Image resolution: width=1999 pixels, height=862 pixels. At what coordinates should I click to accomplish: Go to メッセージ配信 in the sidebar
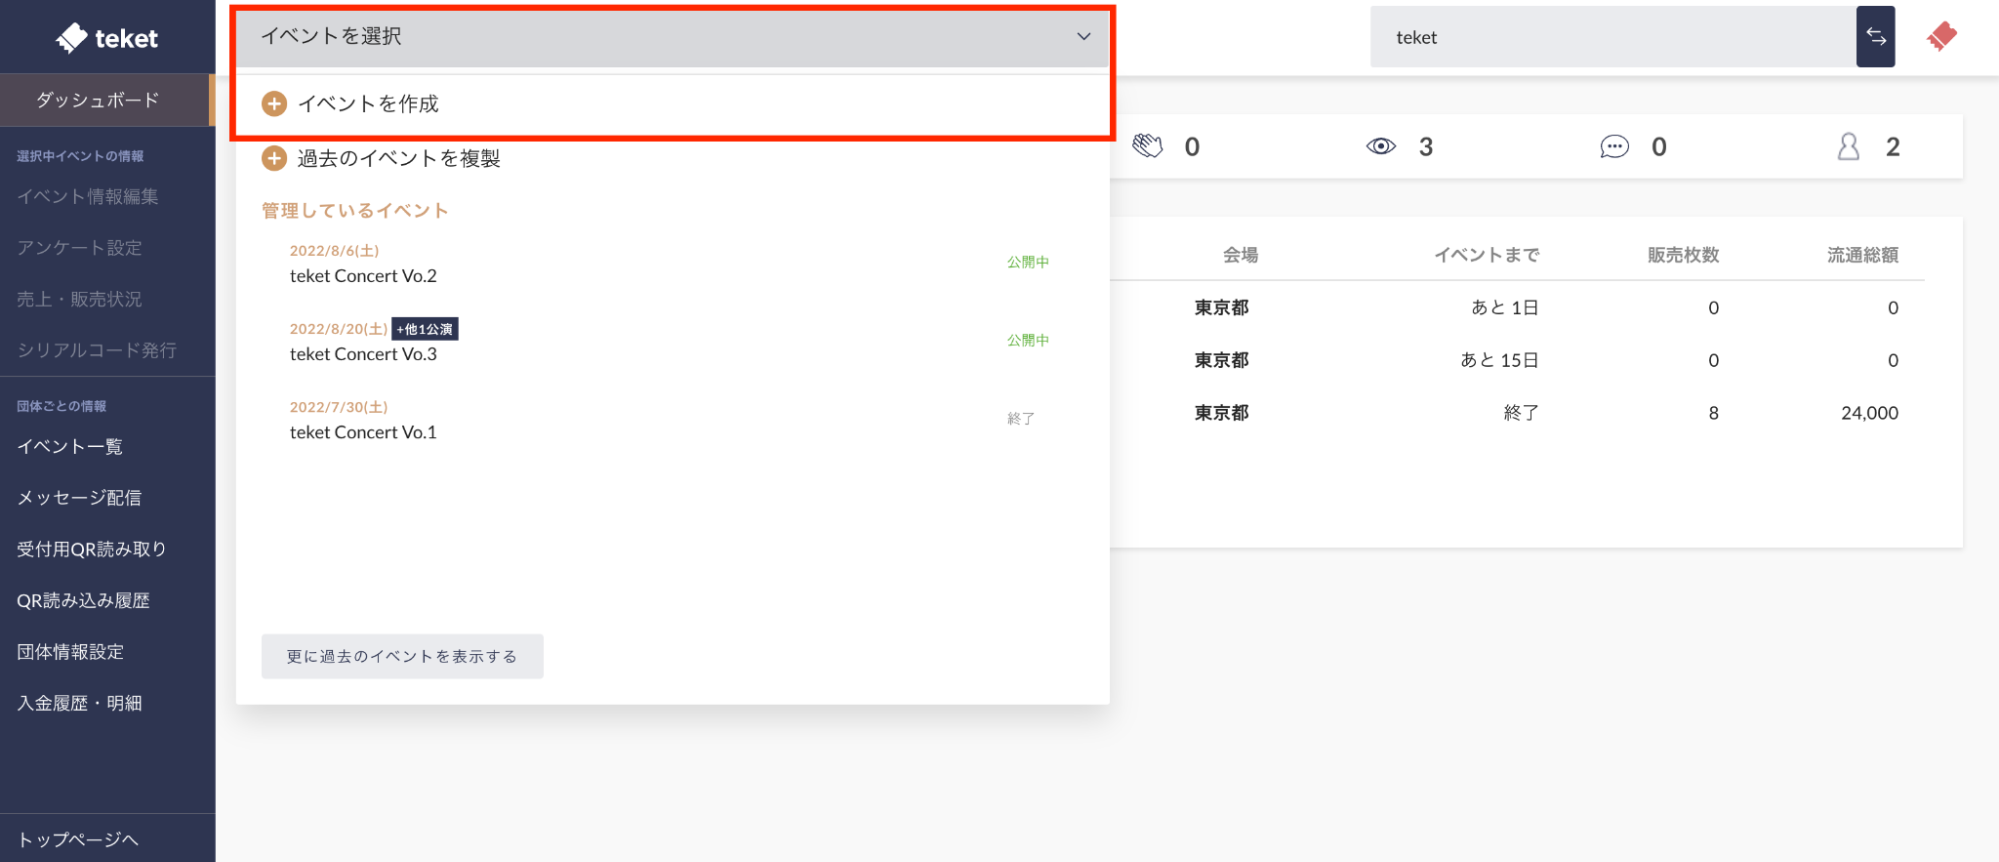[79, 497]
